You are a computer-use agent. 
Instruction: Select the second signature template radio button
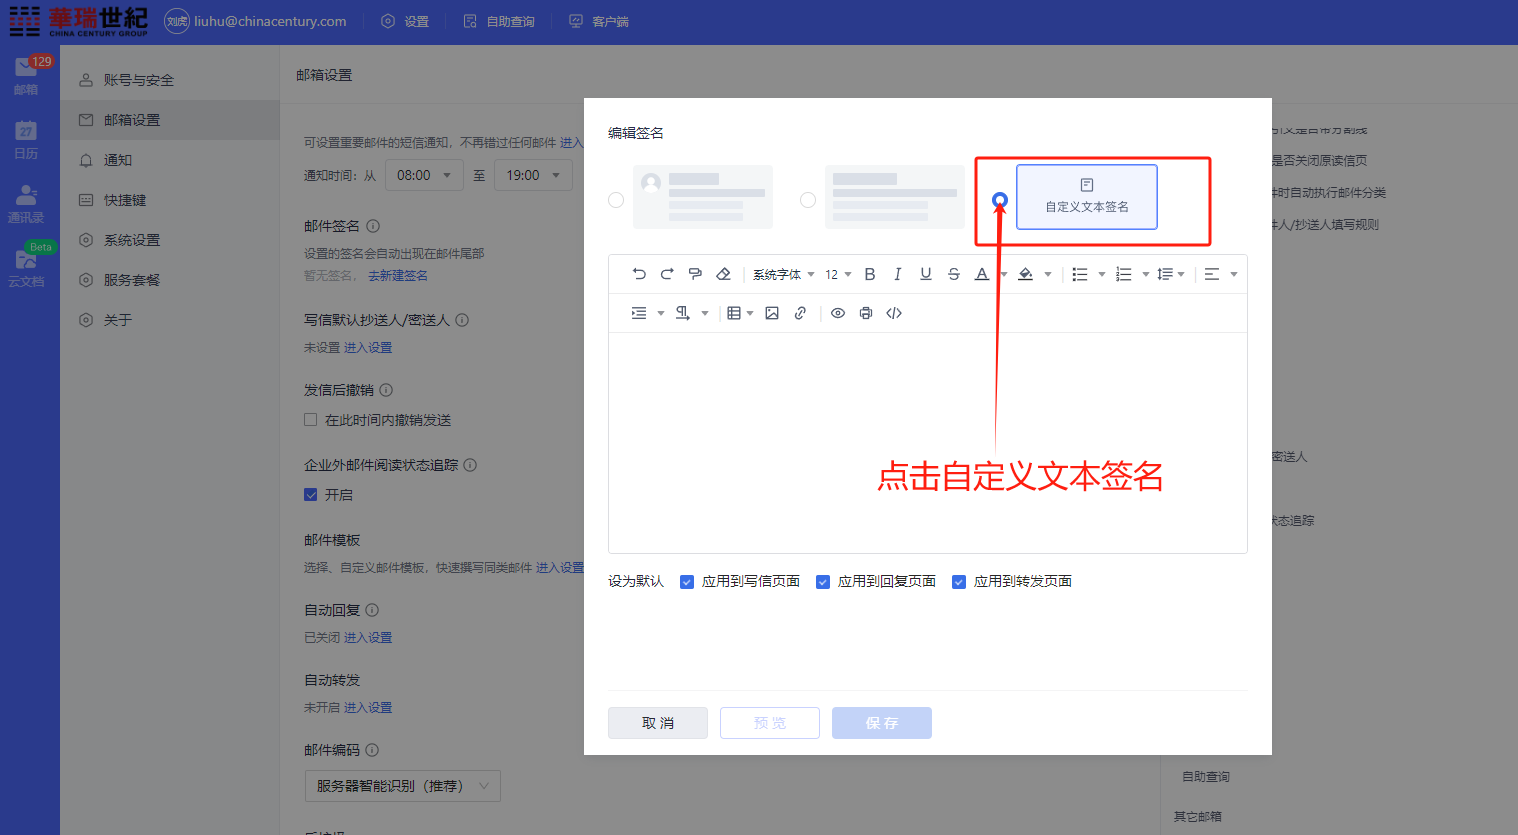point(808,200)
